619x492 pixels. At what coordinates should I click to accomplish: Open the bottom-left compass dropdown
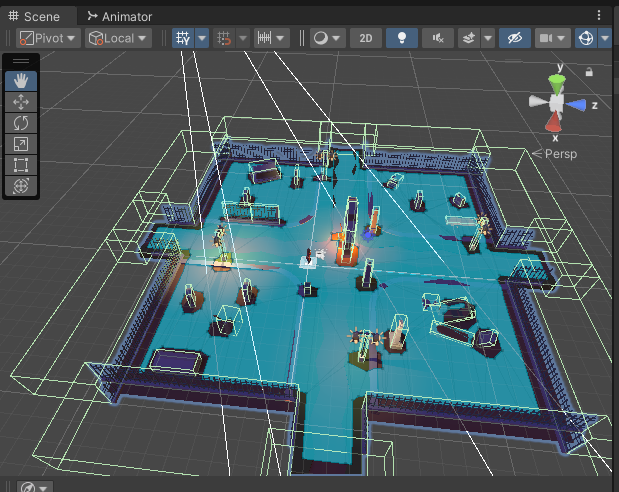pos(34,487)
